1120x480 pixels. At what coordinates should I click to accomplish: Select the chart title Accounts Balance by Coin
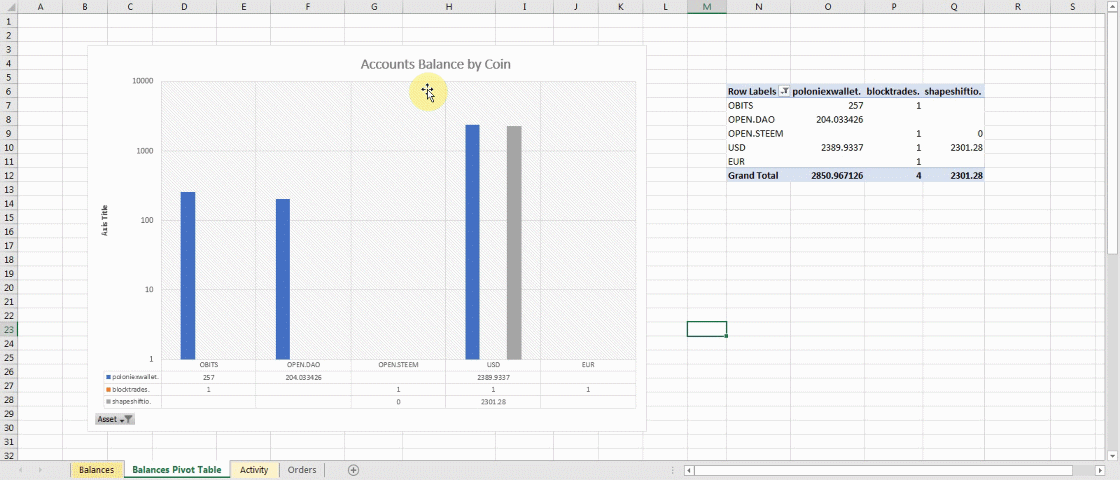pyautogui.click(x=436, y=64)
